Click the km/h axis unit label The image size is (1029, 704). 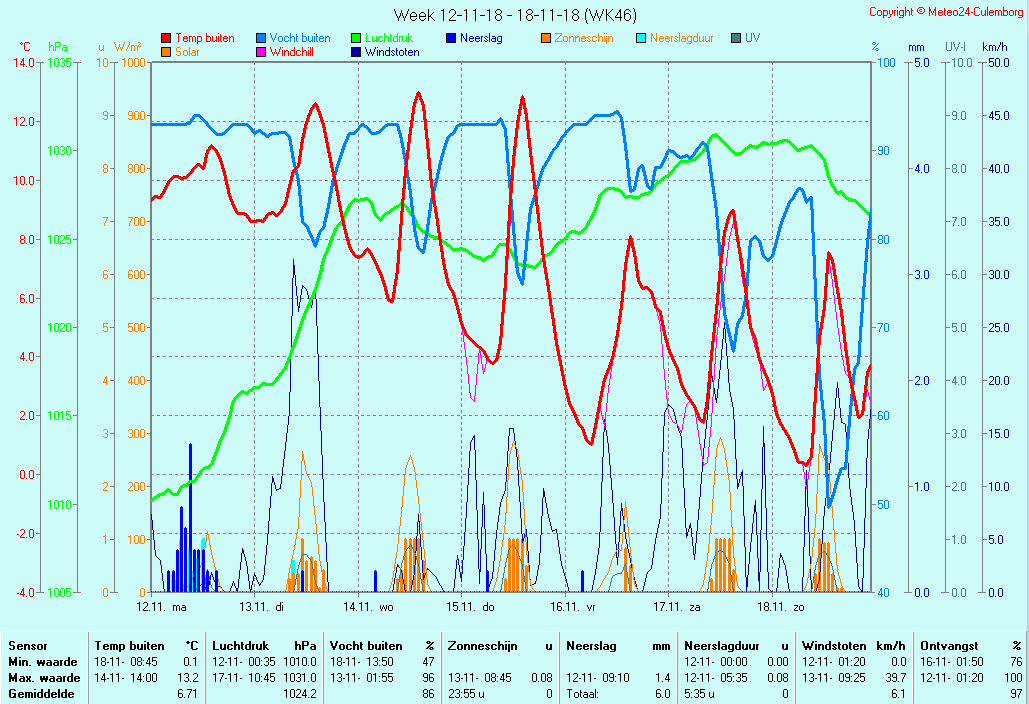pos(994,47)
